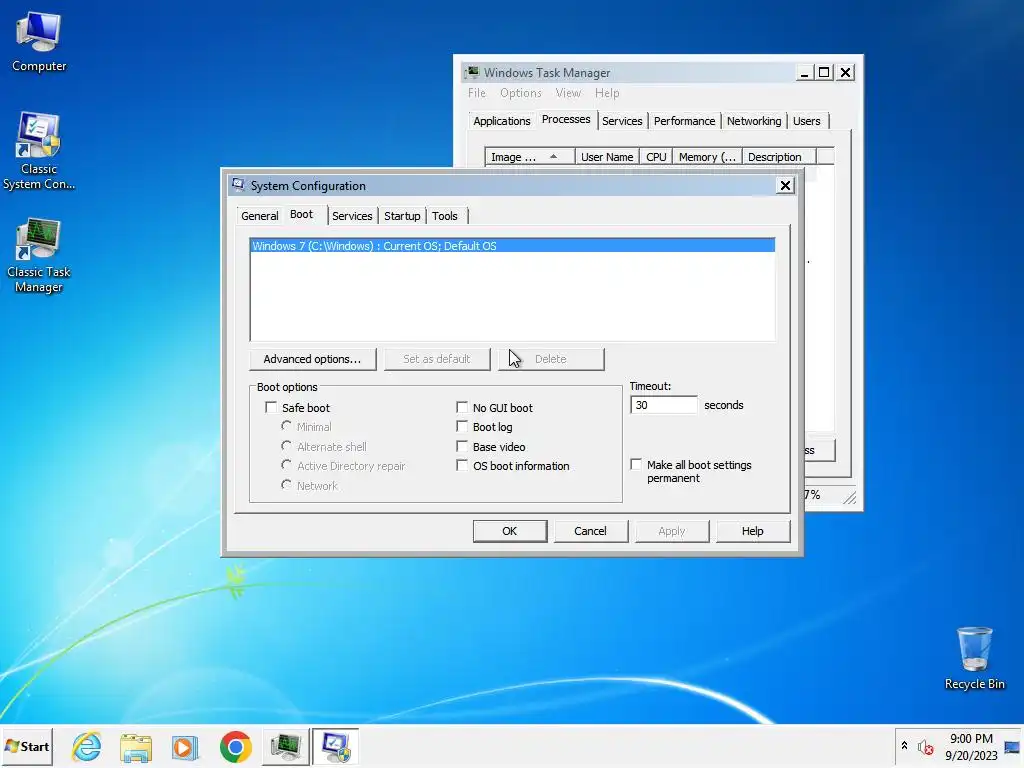Go to the Startup tab
The height and width of the screenshot is (768, 1024).
[x=402, y=216]
